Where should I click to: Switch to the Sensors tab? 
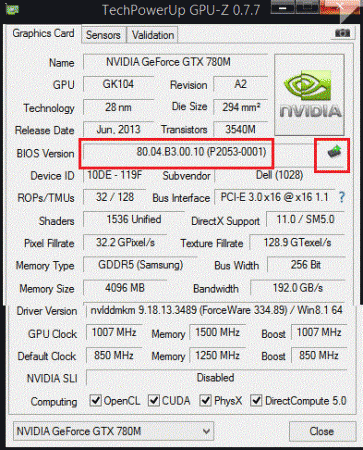pyautogui.click(x=103, y=35)
